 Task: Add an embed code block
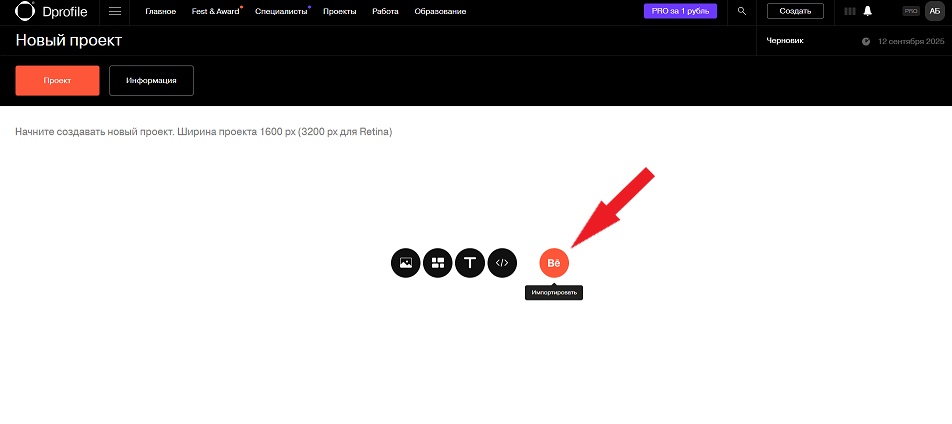click(502, 263)
